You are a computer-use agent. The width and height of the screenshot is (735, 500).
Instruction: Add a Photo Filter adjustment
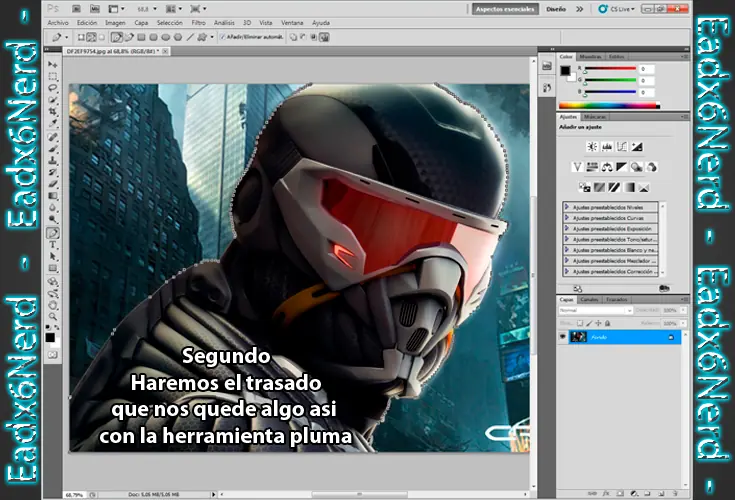[637, 167]
